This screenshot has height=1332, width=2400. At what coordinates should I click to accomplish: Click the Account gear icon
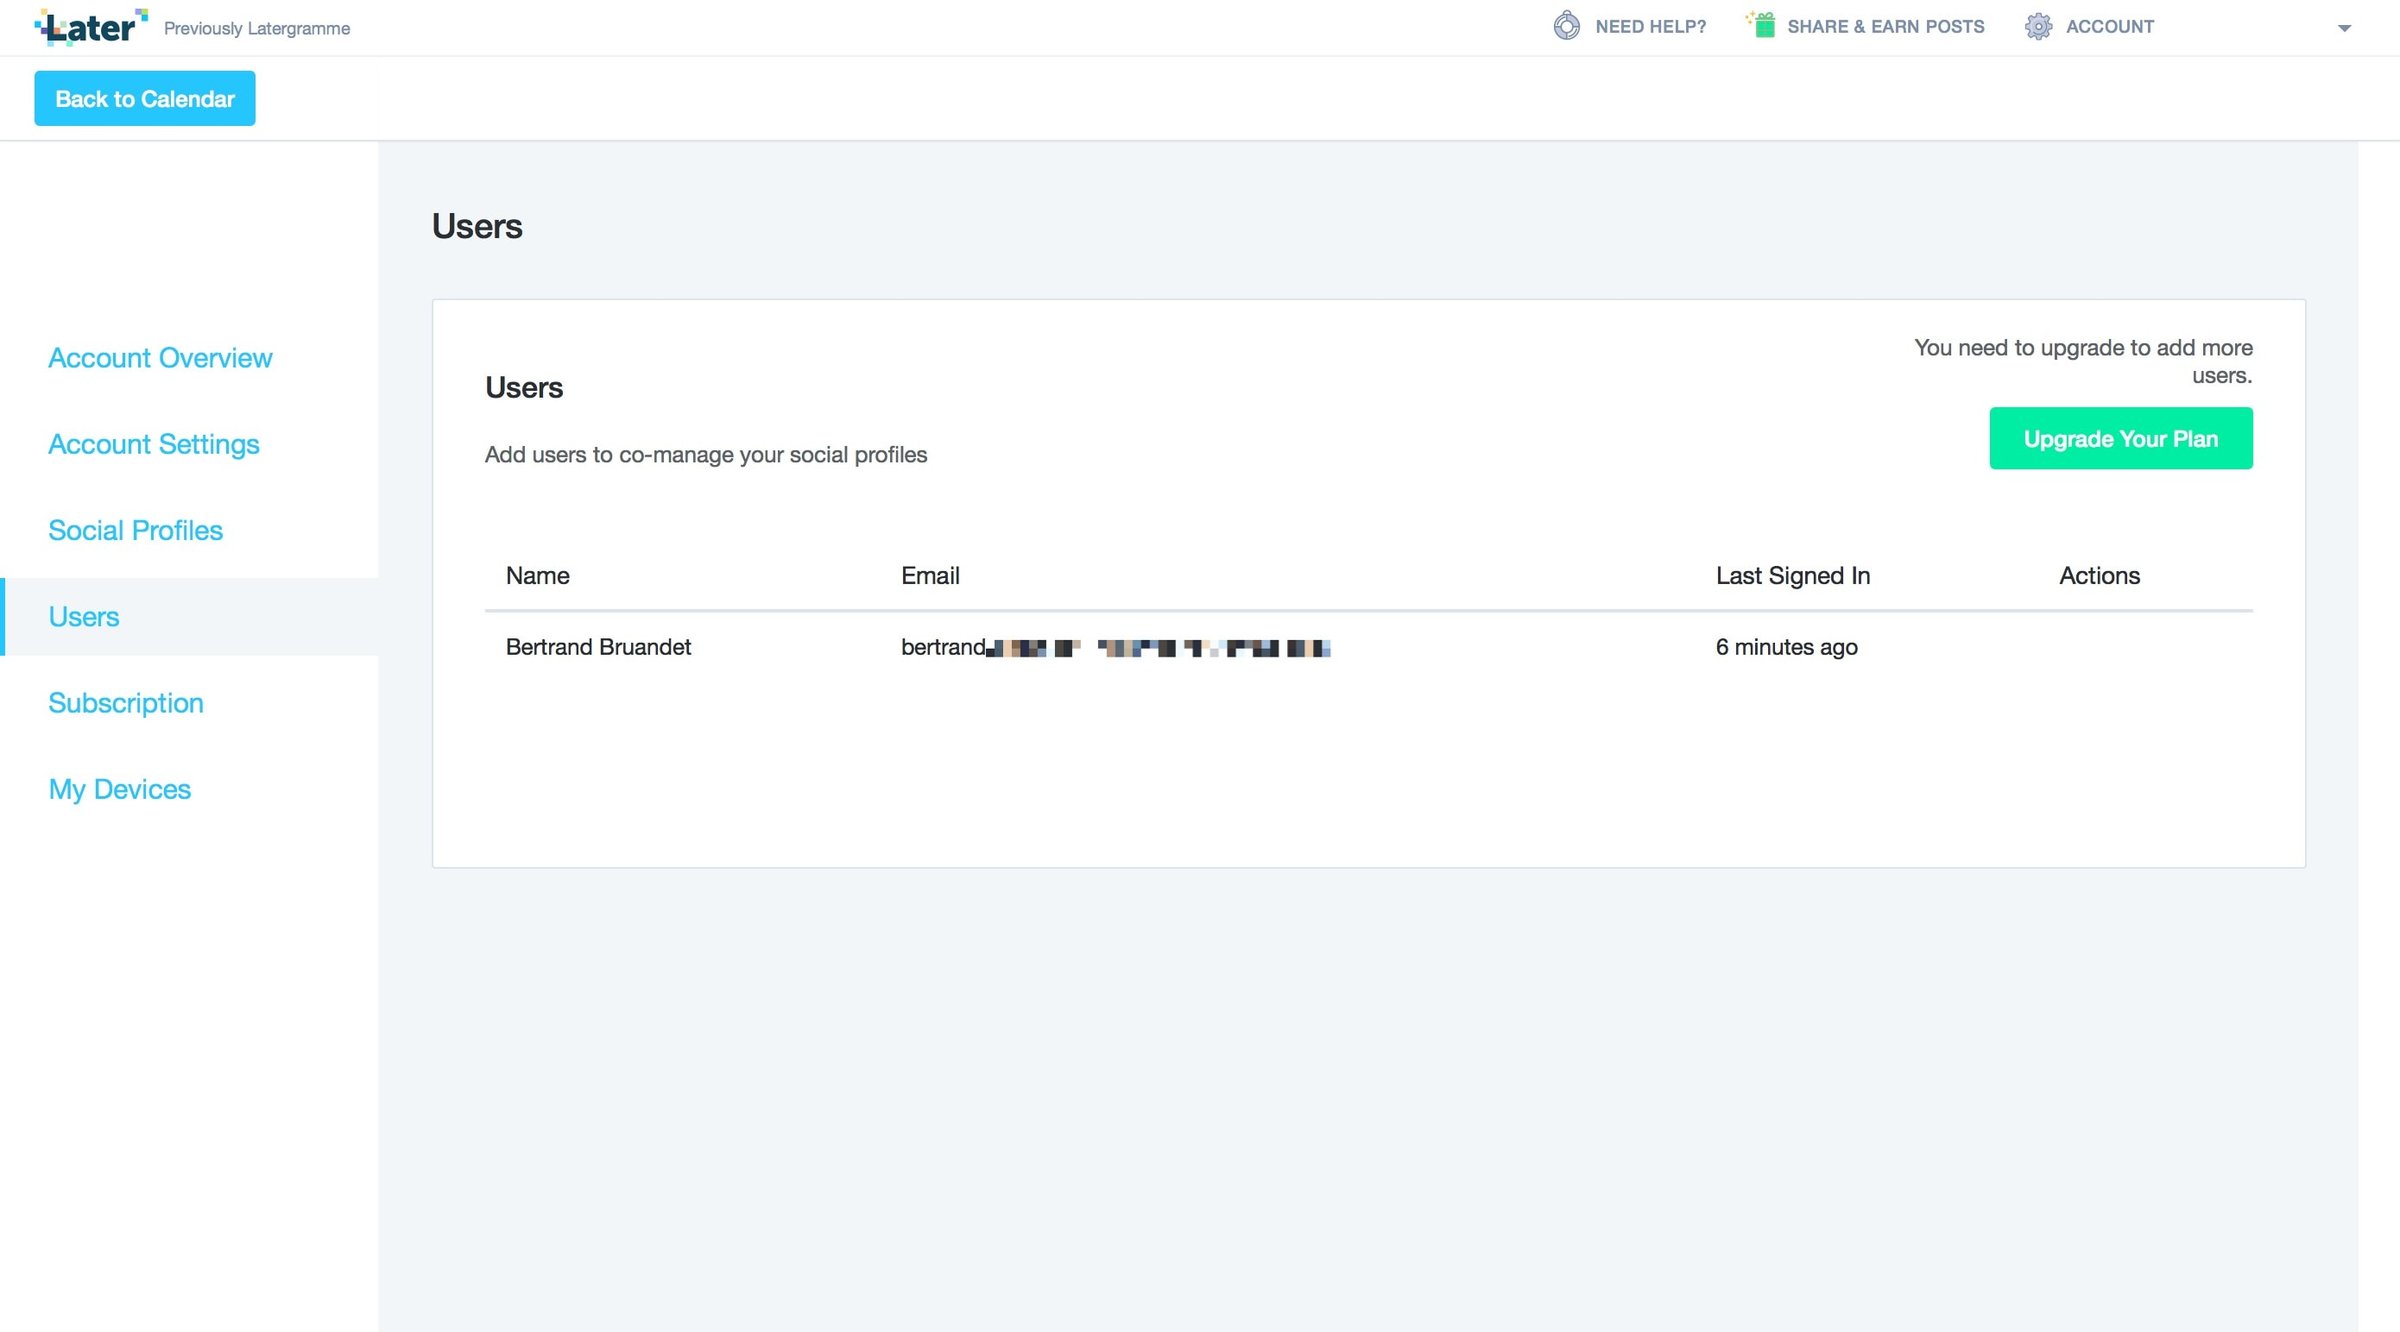(x=2038, y=26)
